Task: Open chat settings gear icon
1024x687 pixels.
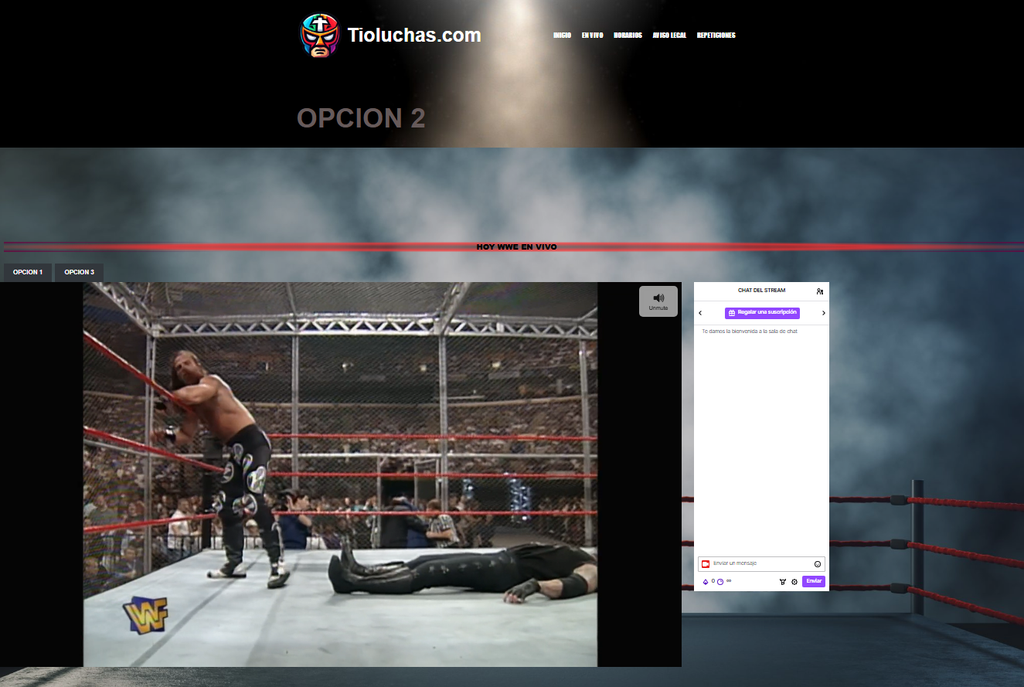Action: click(795, 581)
